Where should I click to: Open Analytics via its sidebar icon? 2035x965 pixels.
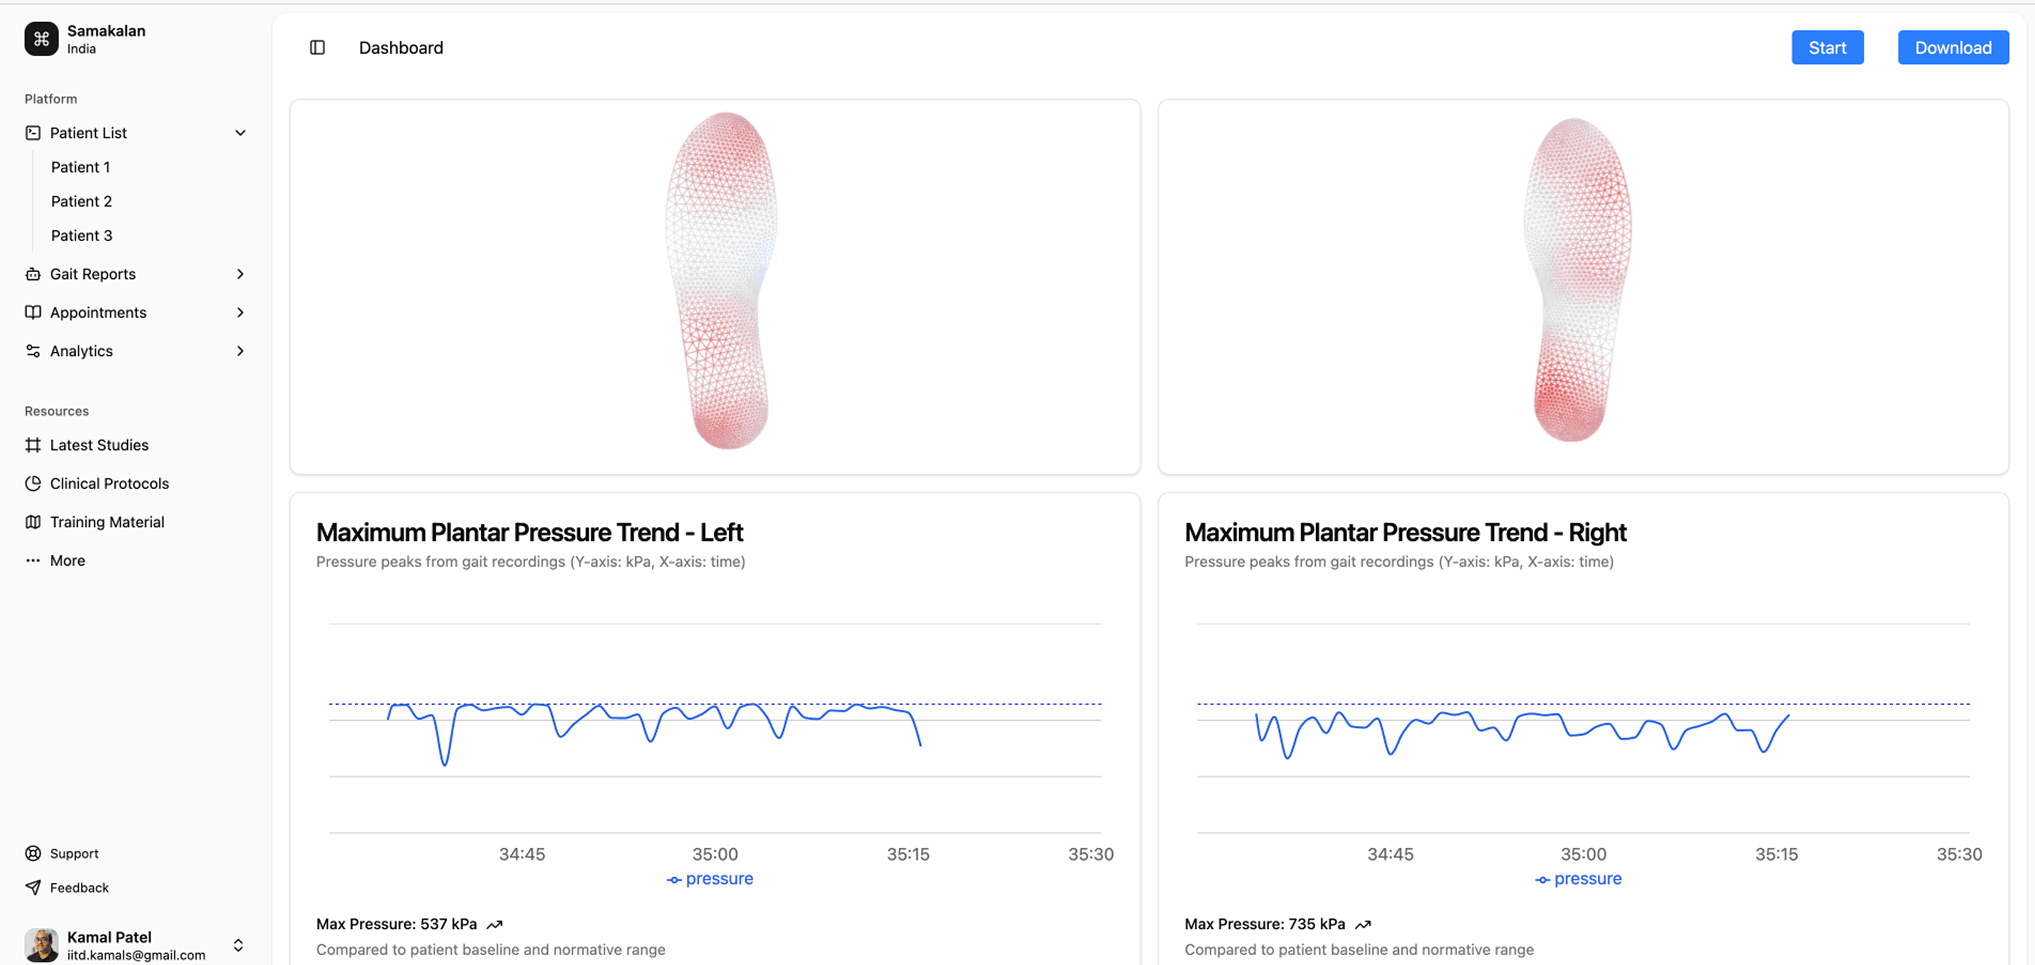coord(33,351)
